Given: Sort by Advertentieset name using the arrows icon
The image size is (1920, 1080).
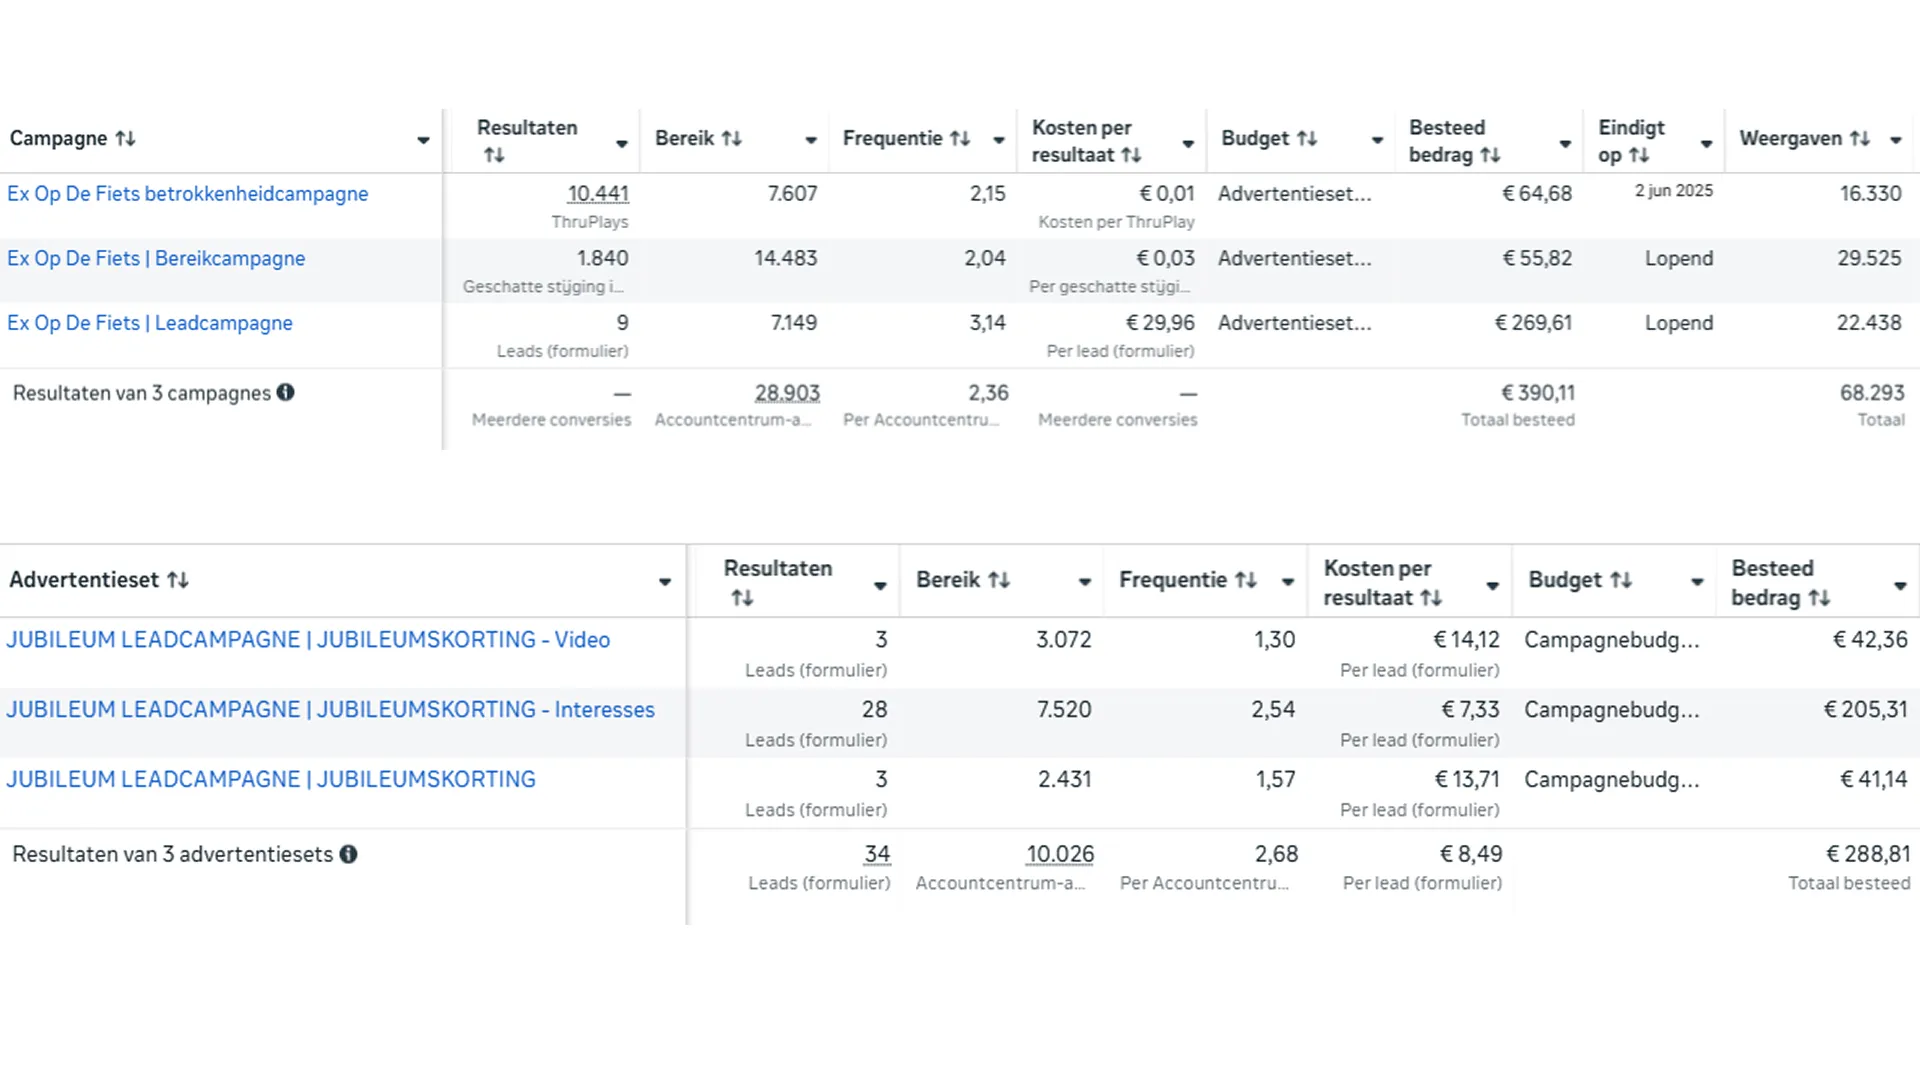Looking at the screenshot, I should (178, 580).
